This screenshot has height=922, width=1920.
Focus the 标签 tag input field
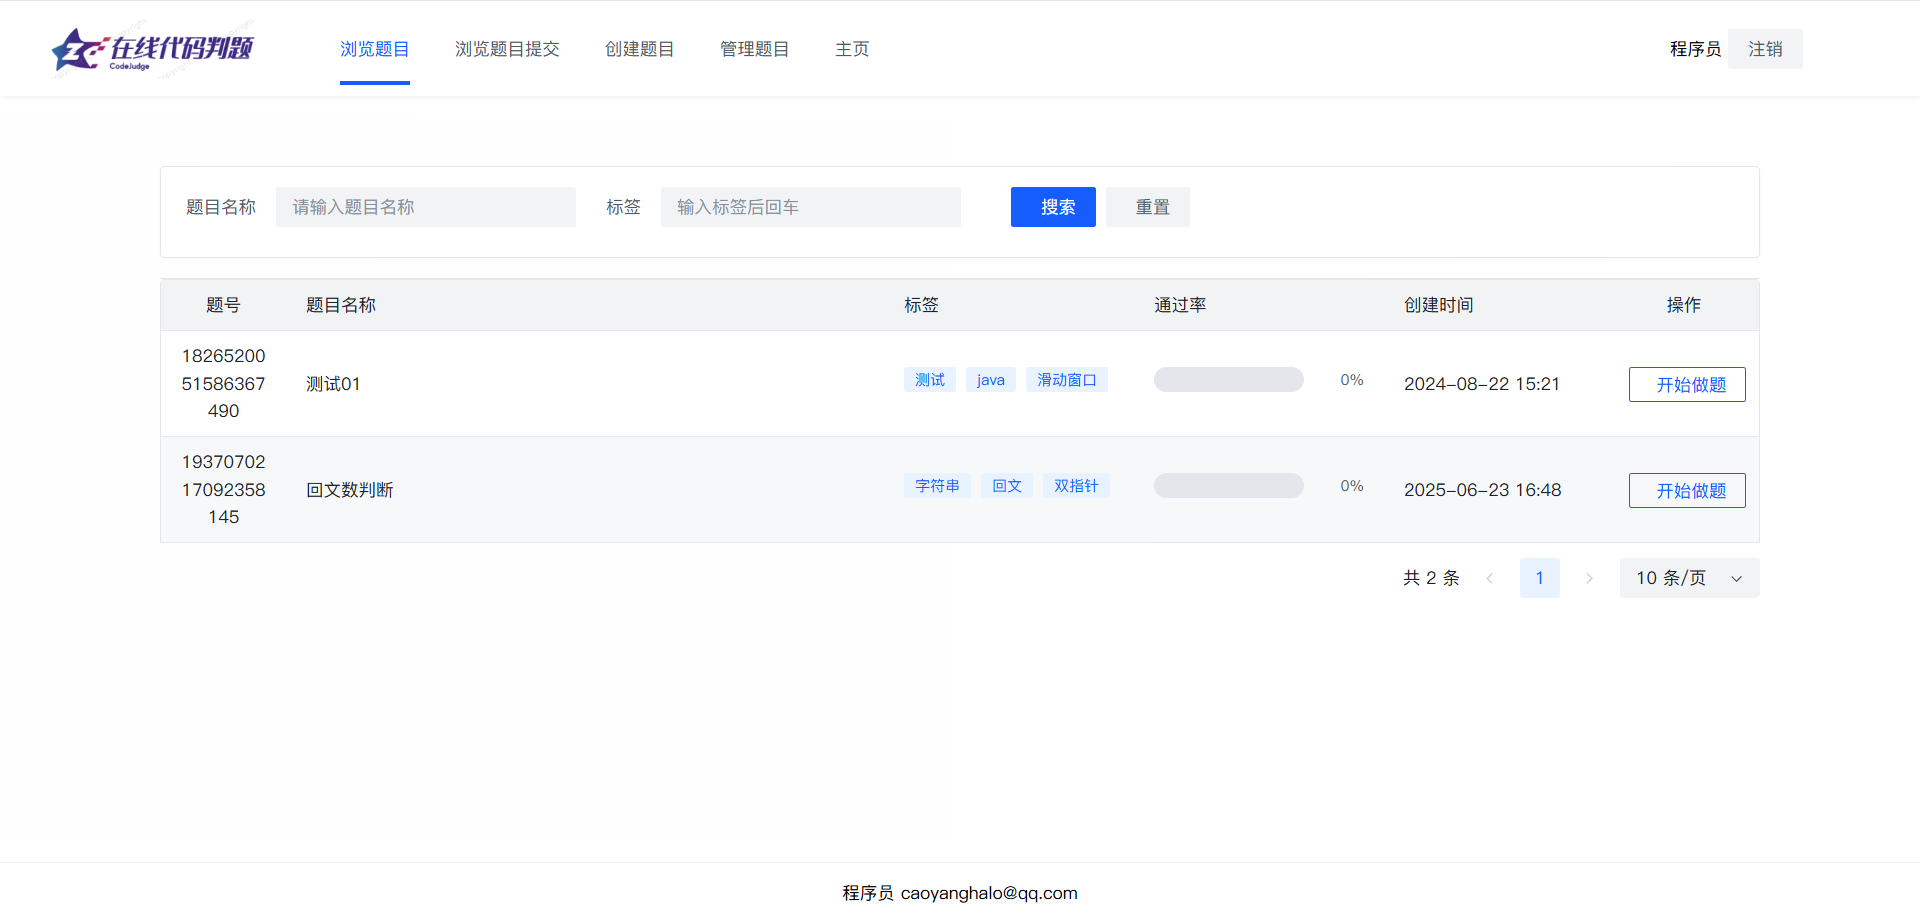click(x=811, y=207)
